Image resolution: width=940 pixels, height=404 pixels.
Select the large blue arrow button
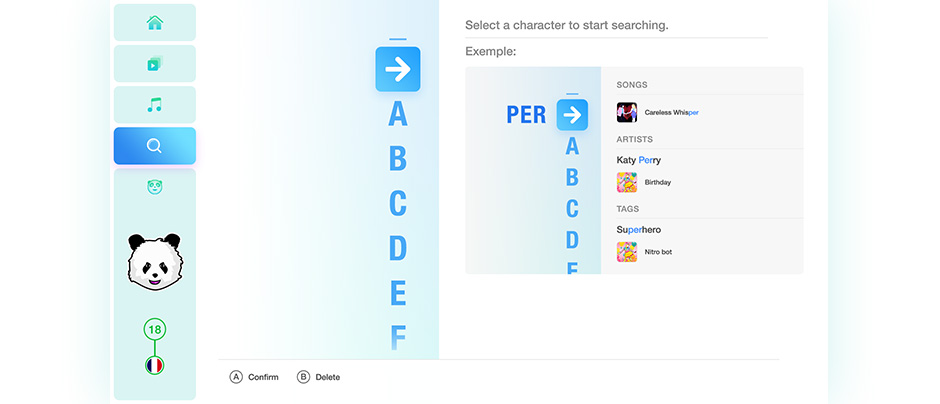click(398, 70)
